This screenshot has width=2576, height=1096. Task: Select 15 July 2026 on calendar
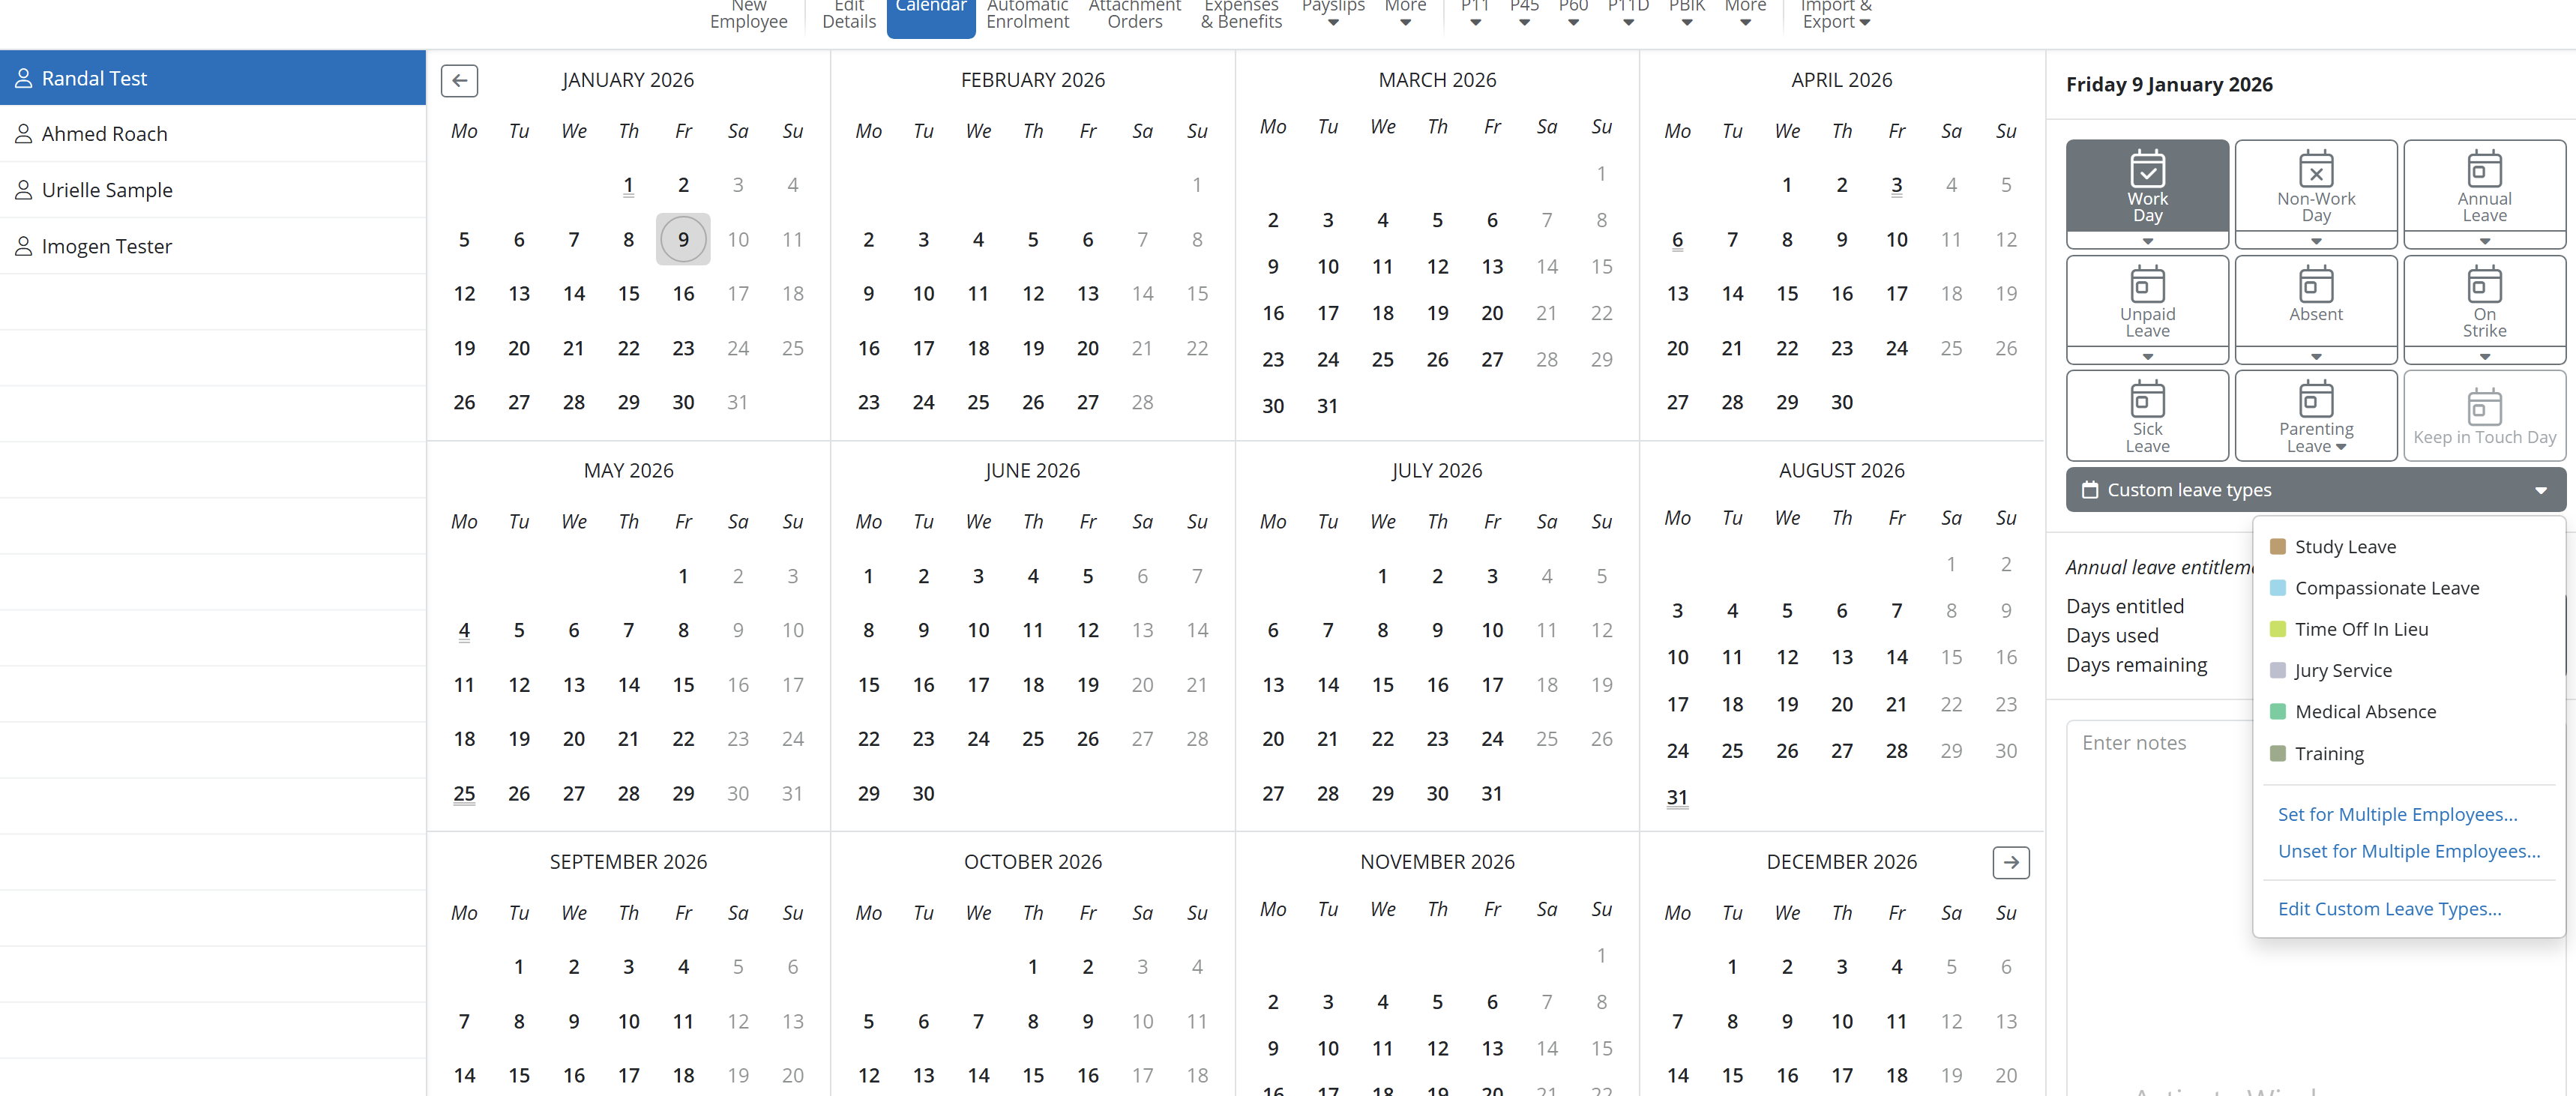pos(1382,685)
